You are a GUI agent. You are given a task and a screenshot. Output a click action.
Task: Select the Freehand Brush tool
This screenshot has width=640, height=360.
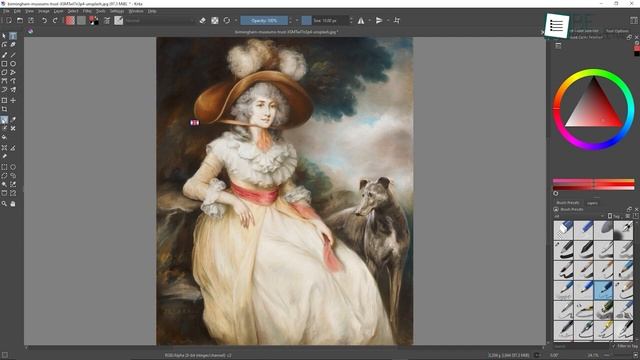tap(4, 55)
